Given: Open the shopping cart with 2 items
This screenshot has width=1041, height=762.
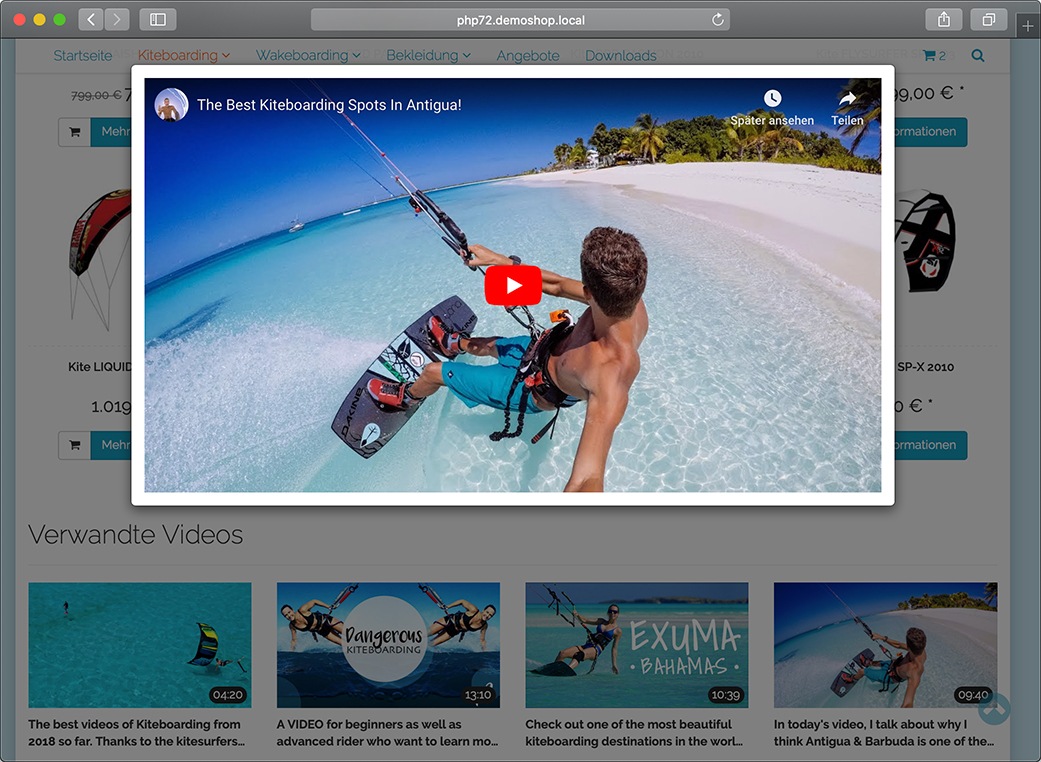Looking at the screenshot, I should click(934, 56).
